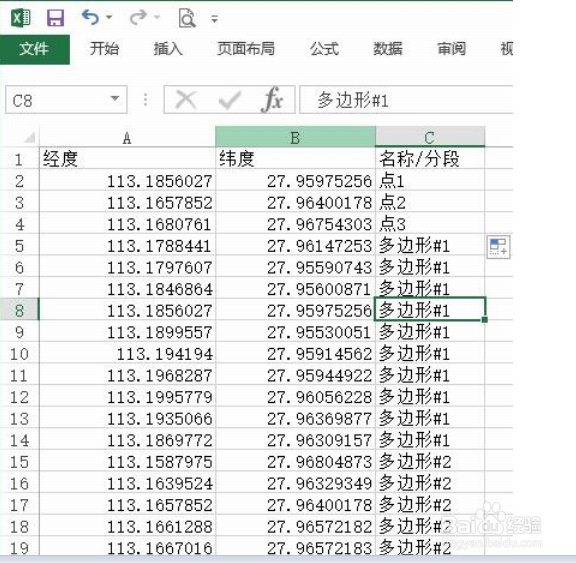Open Insert Function fx dialog

(273, 100)
